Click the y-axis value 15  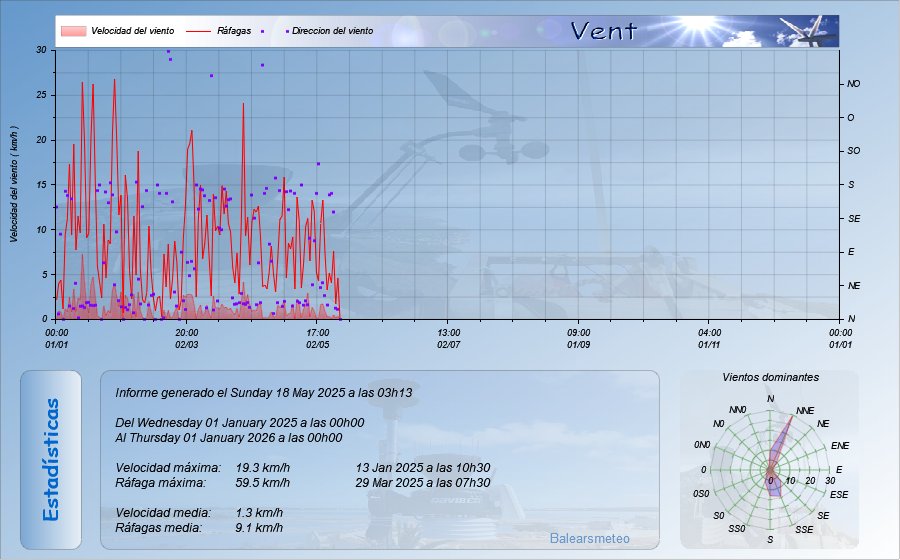[41, 185]
